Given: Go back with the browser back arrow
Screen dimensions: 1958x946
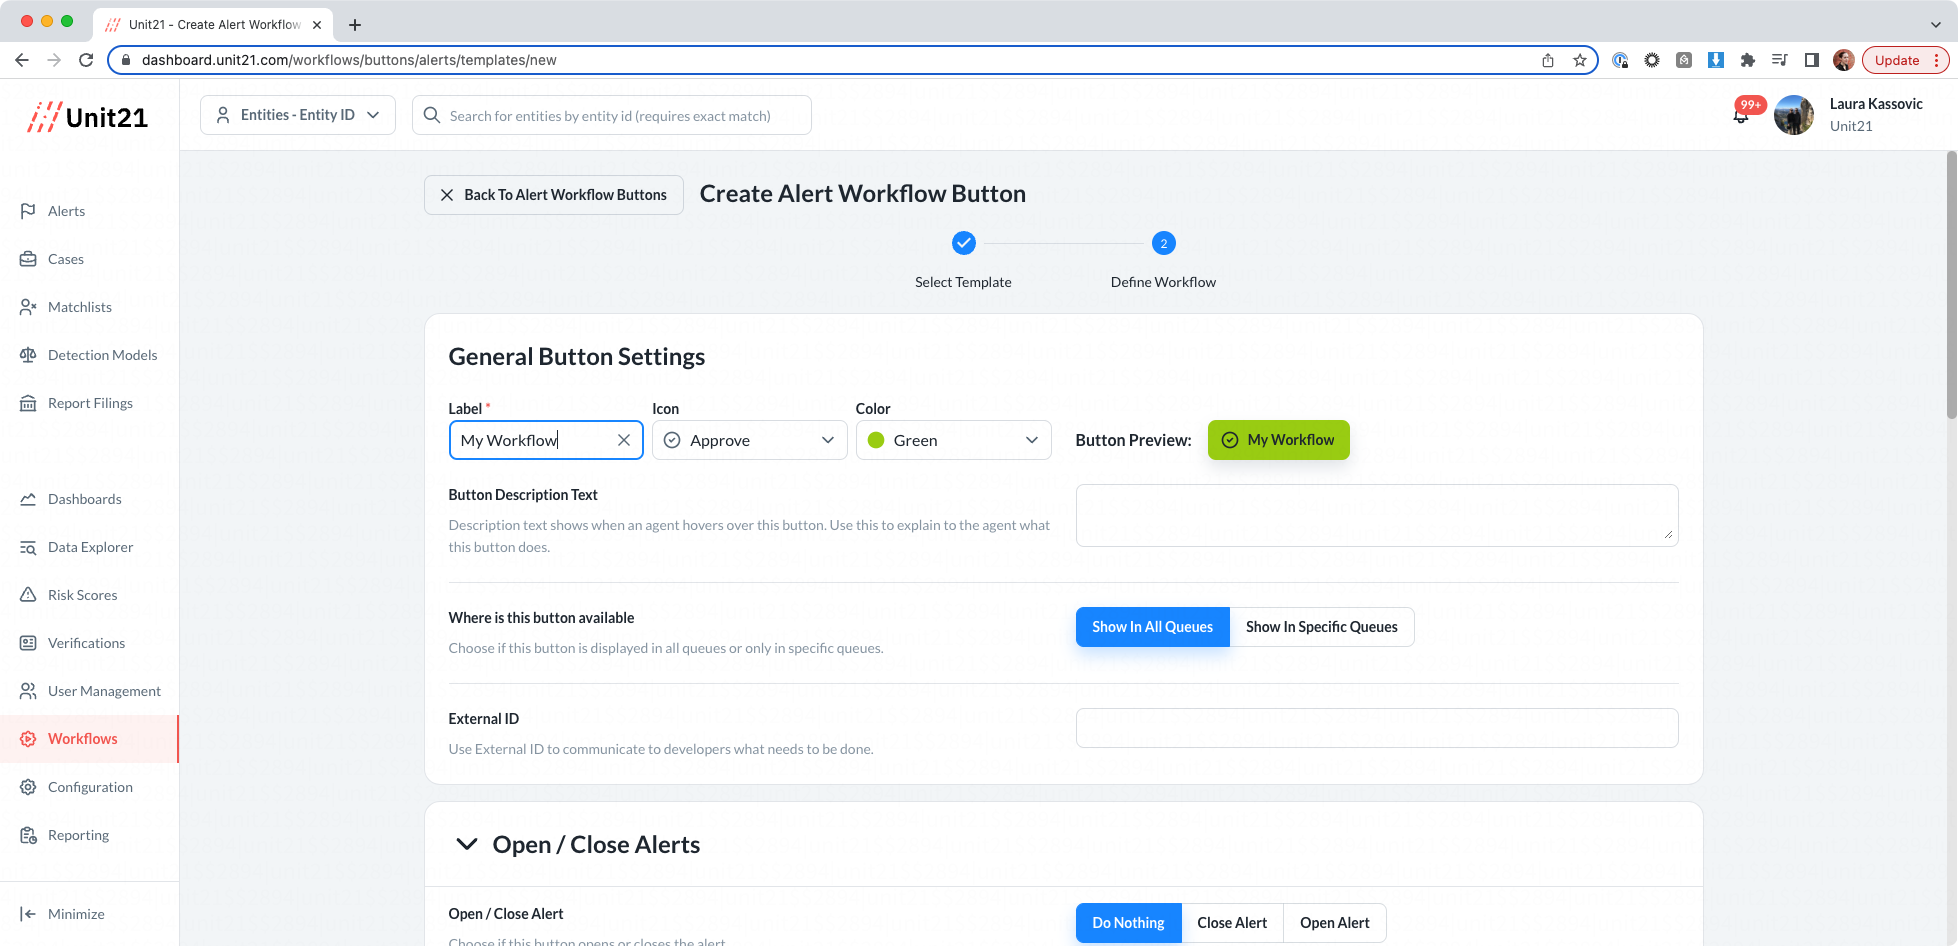Looking at the screenshot, I should [22, 60].
